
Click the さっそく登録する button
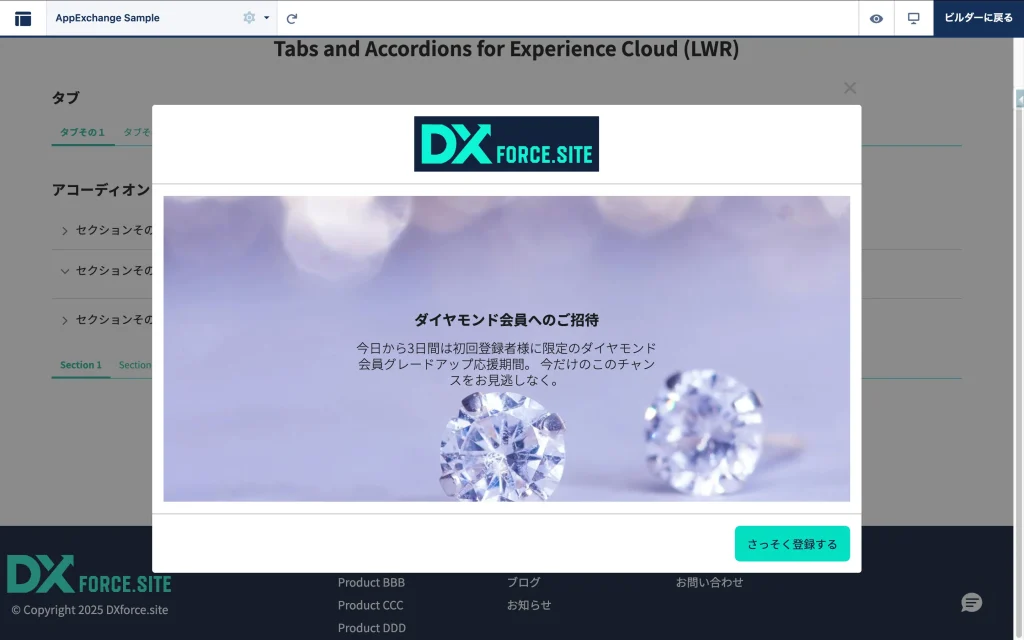(792, 544)
